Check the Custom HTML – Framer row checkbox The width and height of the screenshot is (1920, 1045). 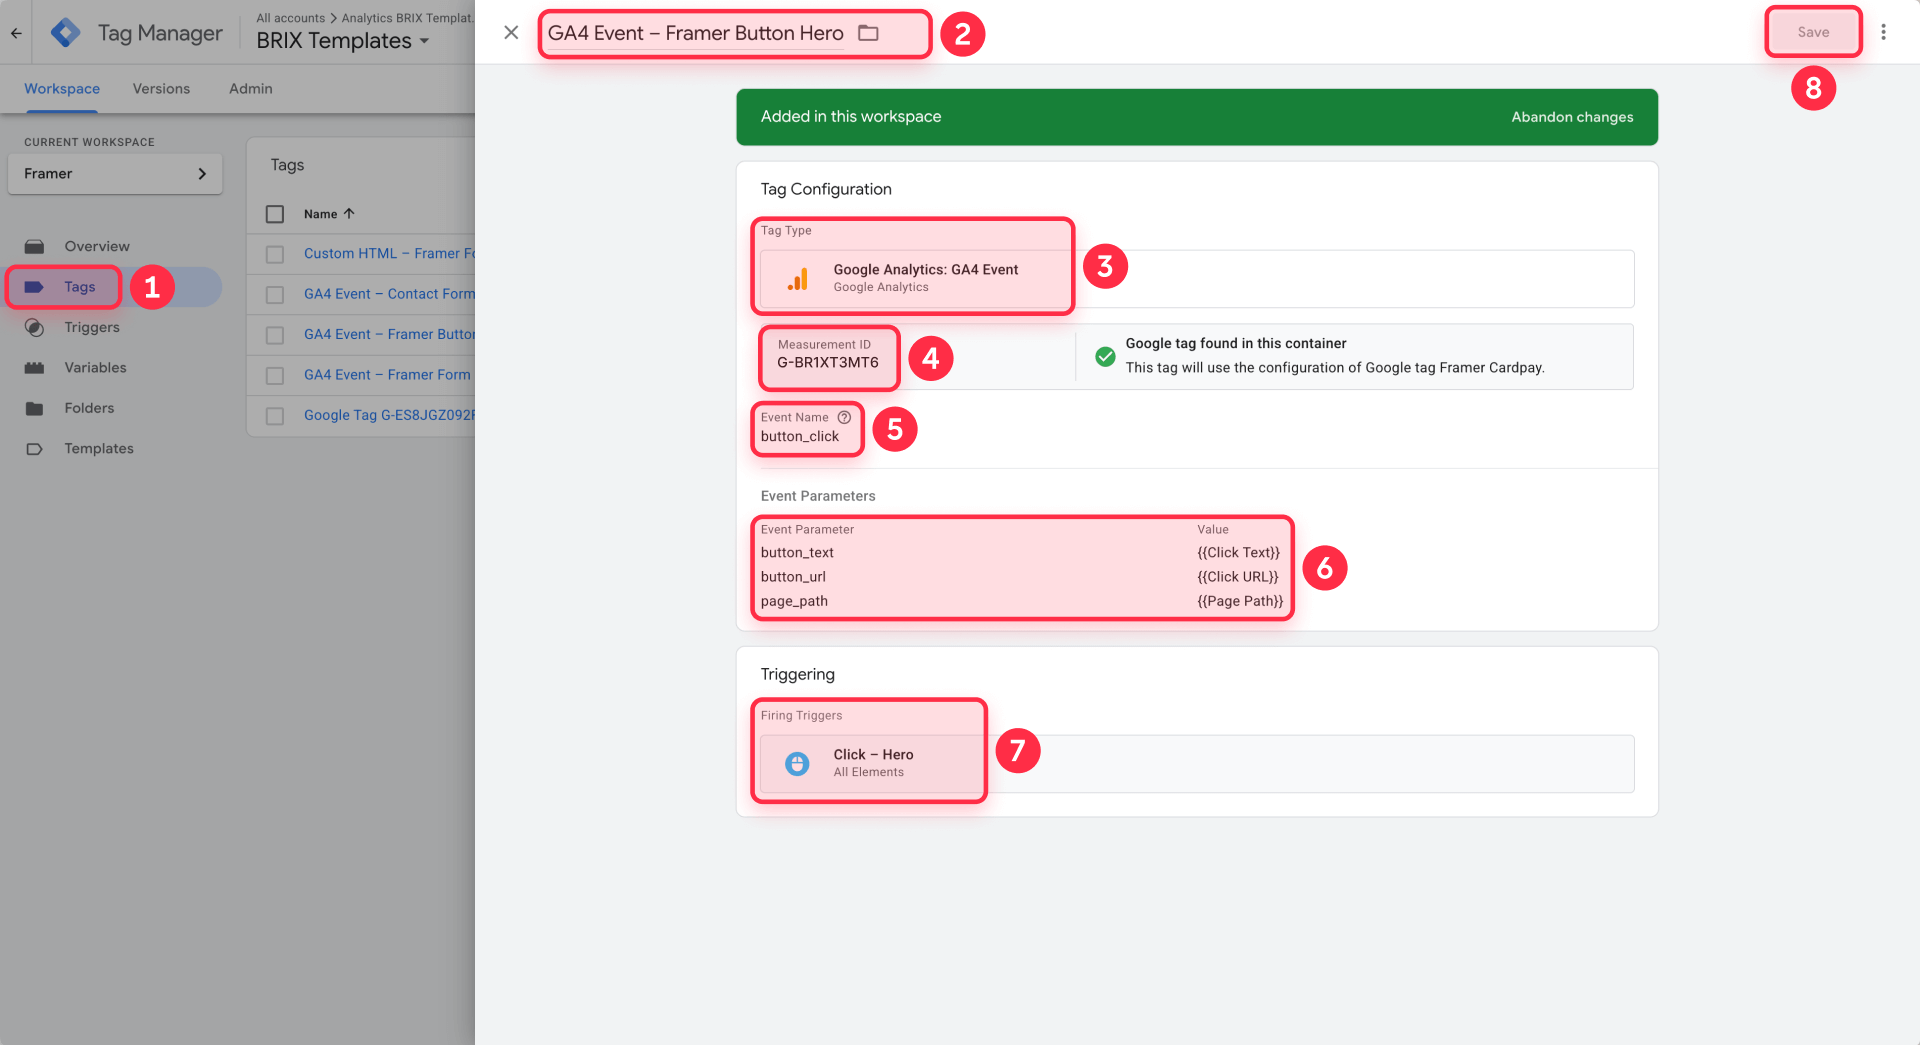tap(275, 254)
